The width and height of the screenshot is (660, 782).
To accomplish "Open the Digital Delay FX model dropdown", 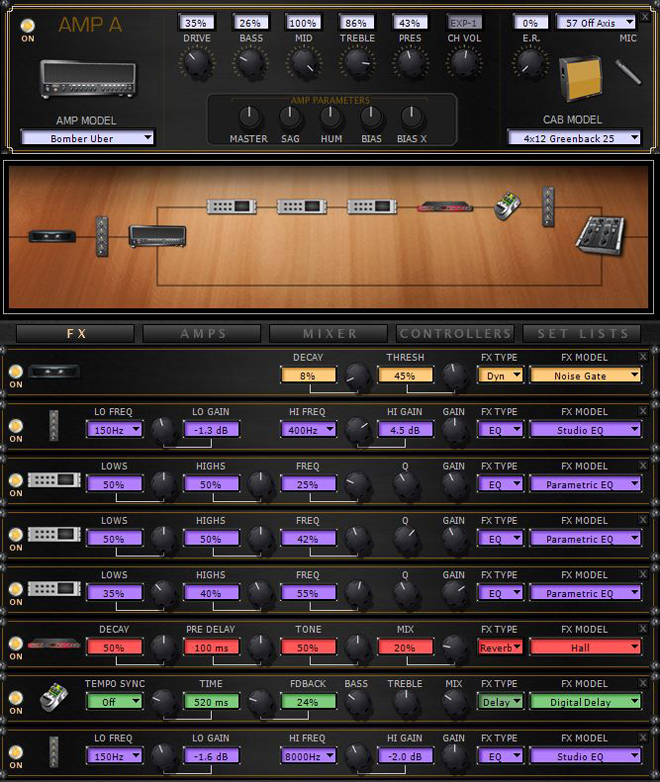I will [x=585, y=702].
